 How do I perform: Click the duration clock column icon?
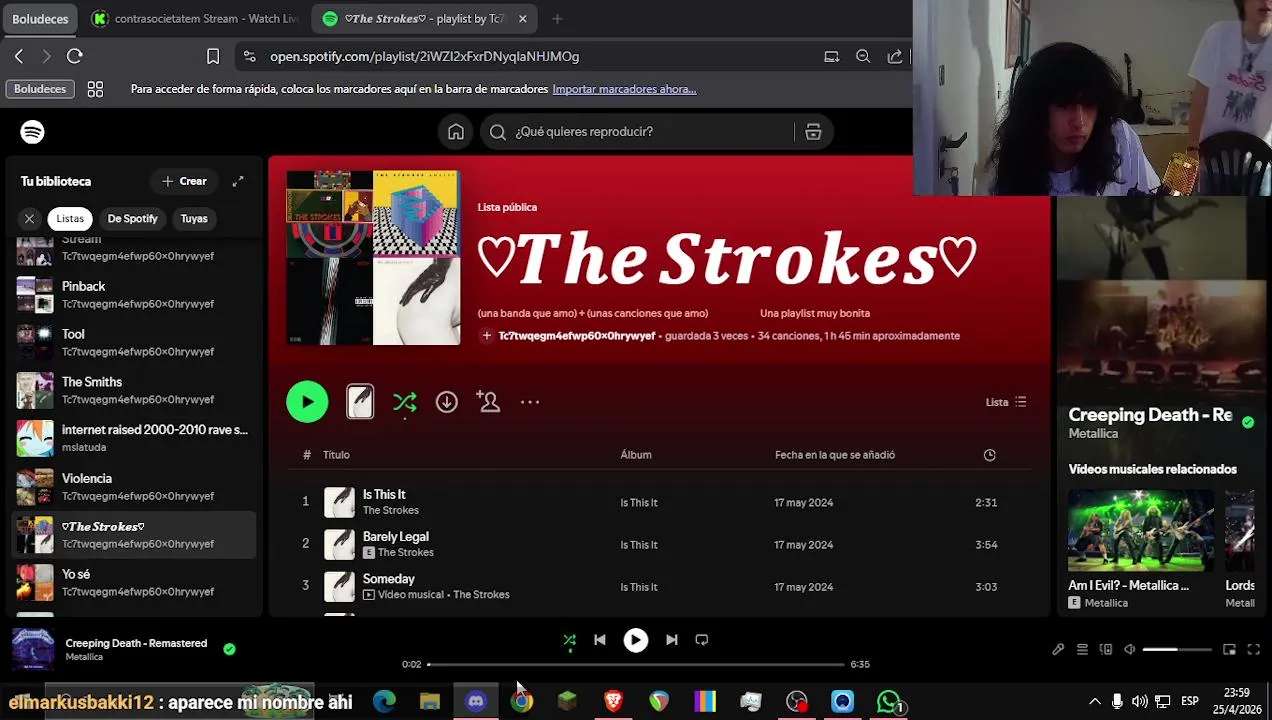point(989,455)
